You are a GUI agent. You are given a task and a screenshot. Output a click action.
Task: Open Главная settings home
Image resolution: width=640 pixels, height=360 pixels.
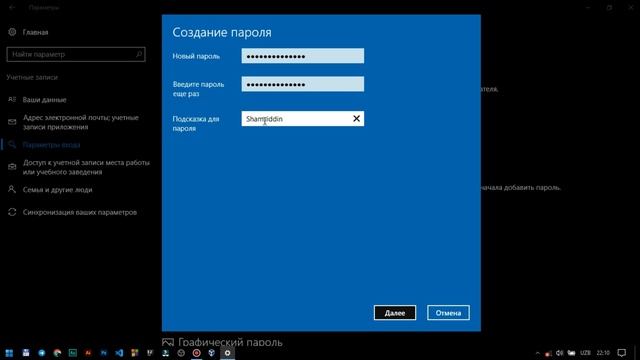coord(29,32)
